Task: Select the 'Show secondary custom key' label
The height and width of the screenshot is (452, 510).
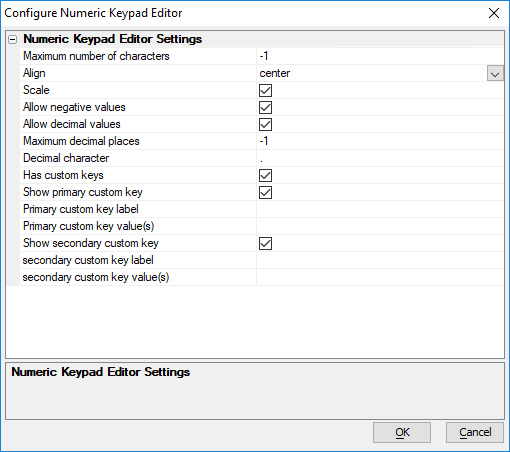Action: (x=91, y=243)
